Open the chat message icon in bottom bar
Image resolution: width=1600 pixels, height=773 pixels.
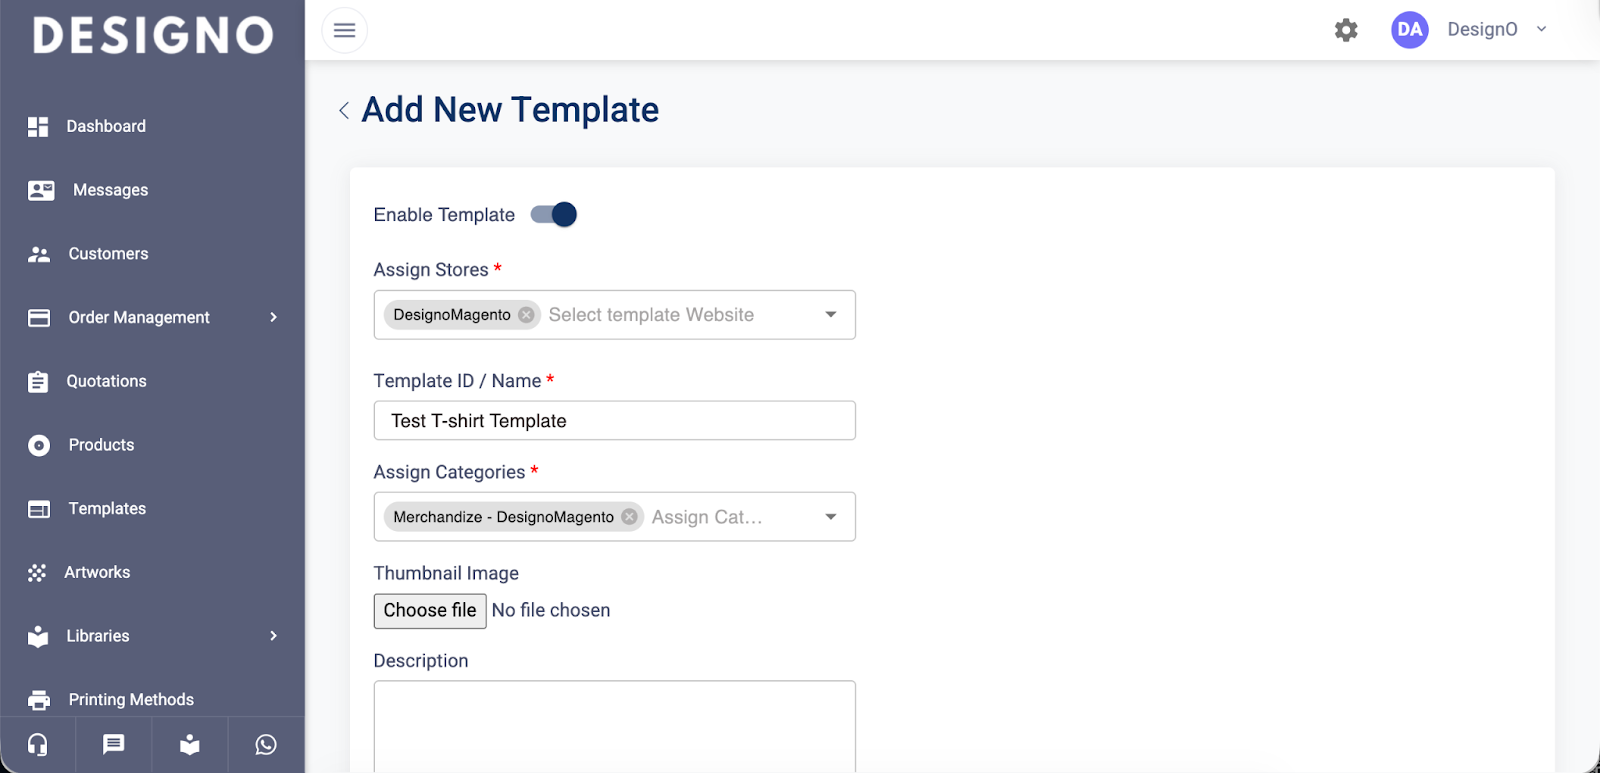coord(114,745)
